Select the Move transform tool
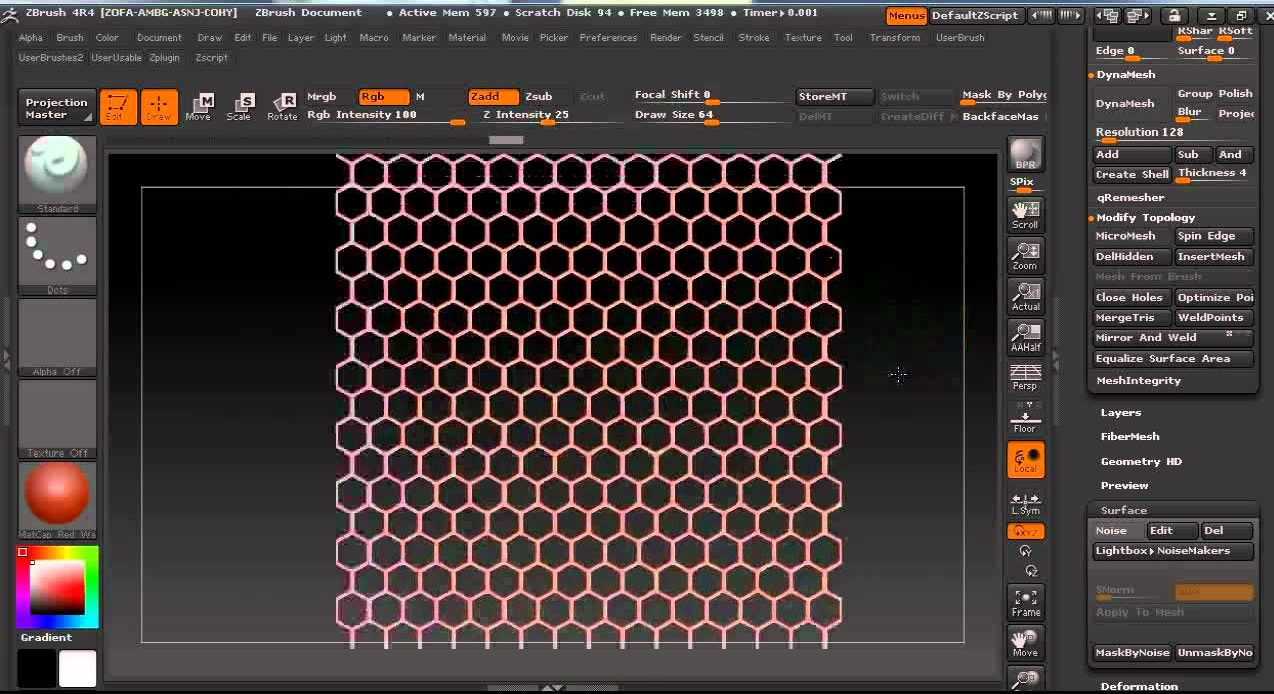The image size is (1274, 694). (x=198, y=107)
